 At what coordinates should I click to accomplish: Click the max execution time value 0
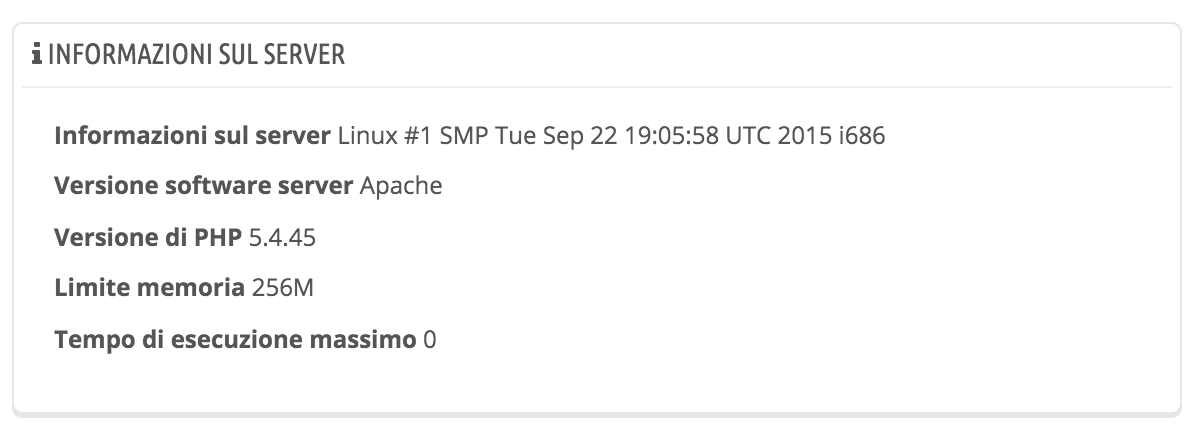click(430, 339)
